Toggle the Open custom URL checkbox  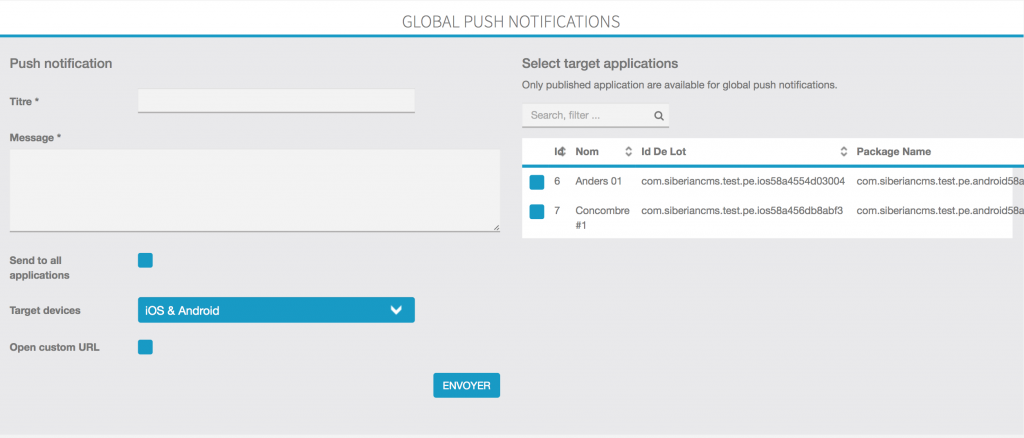click(x=145, y=347)
